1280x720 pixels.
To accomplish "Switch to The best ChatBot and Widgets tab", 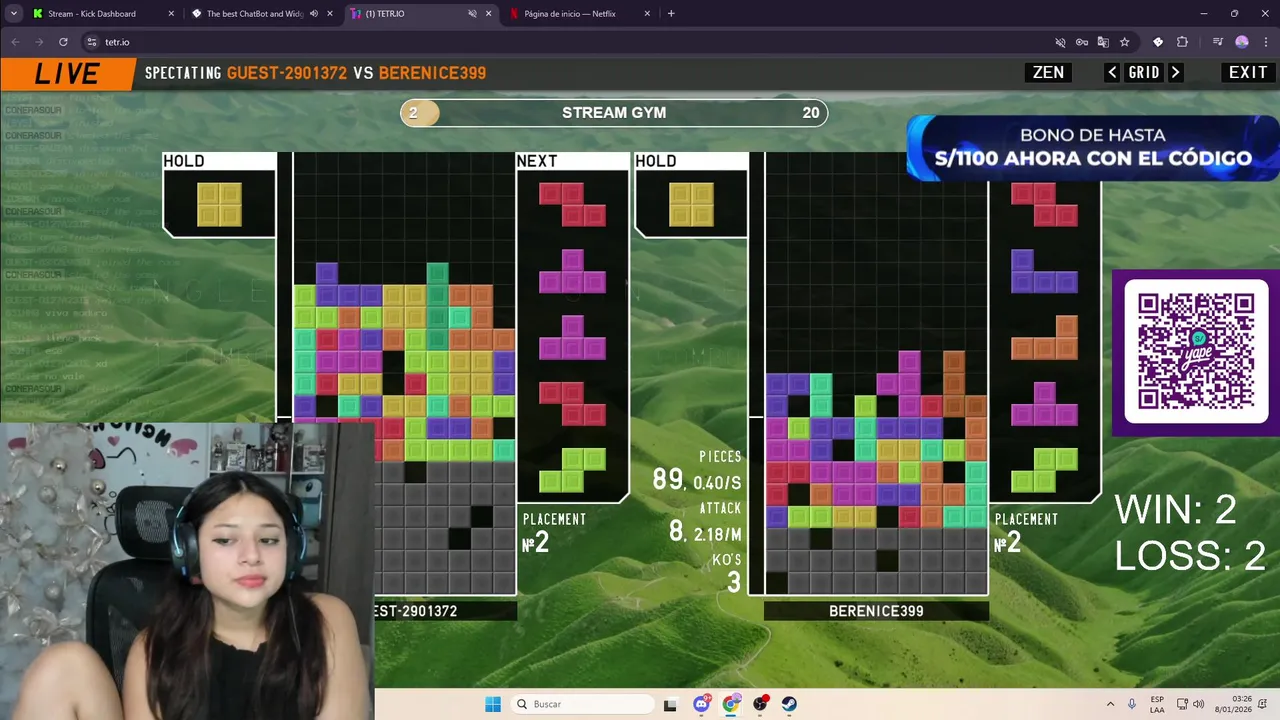I will [263, 14].
